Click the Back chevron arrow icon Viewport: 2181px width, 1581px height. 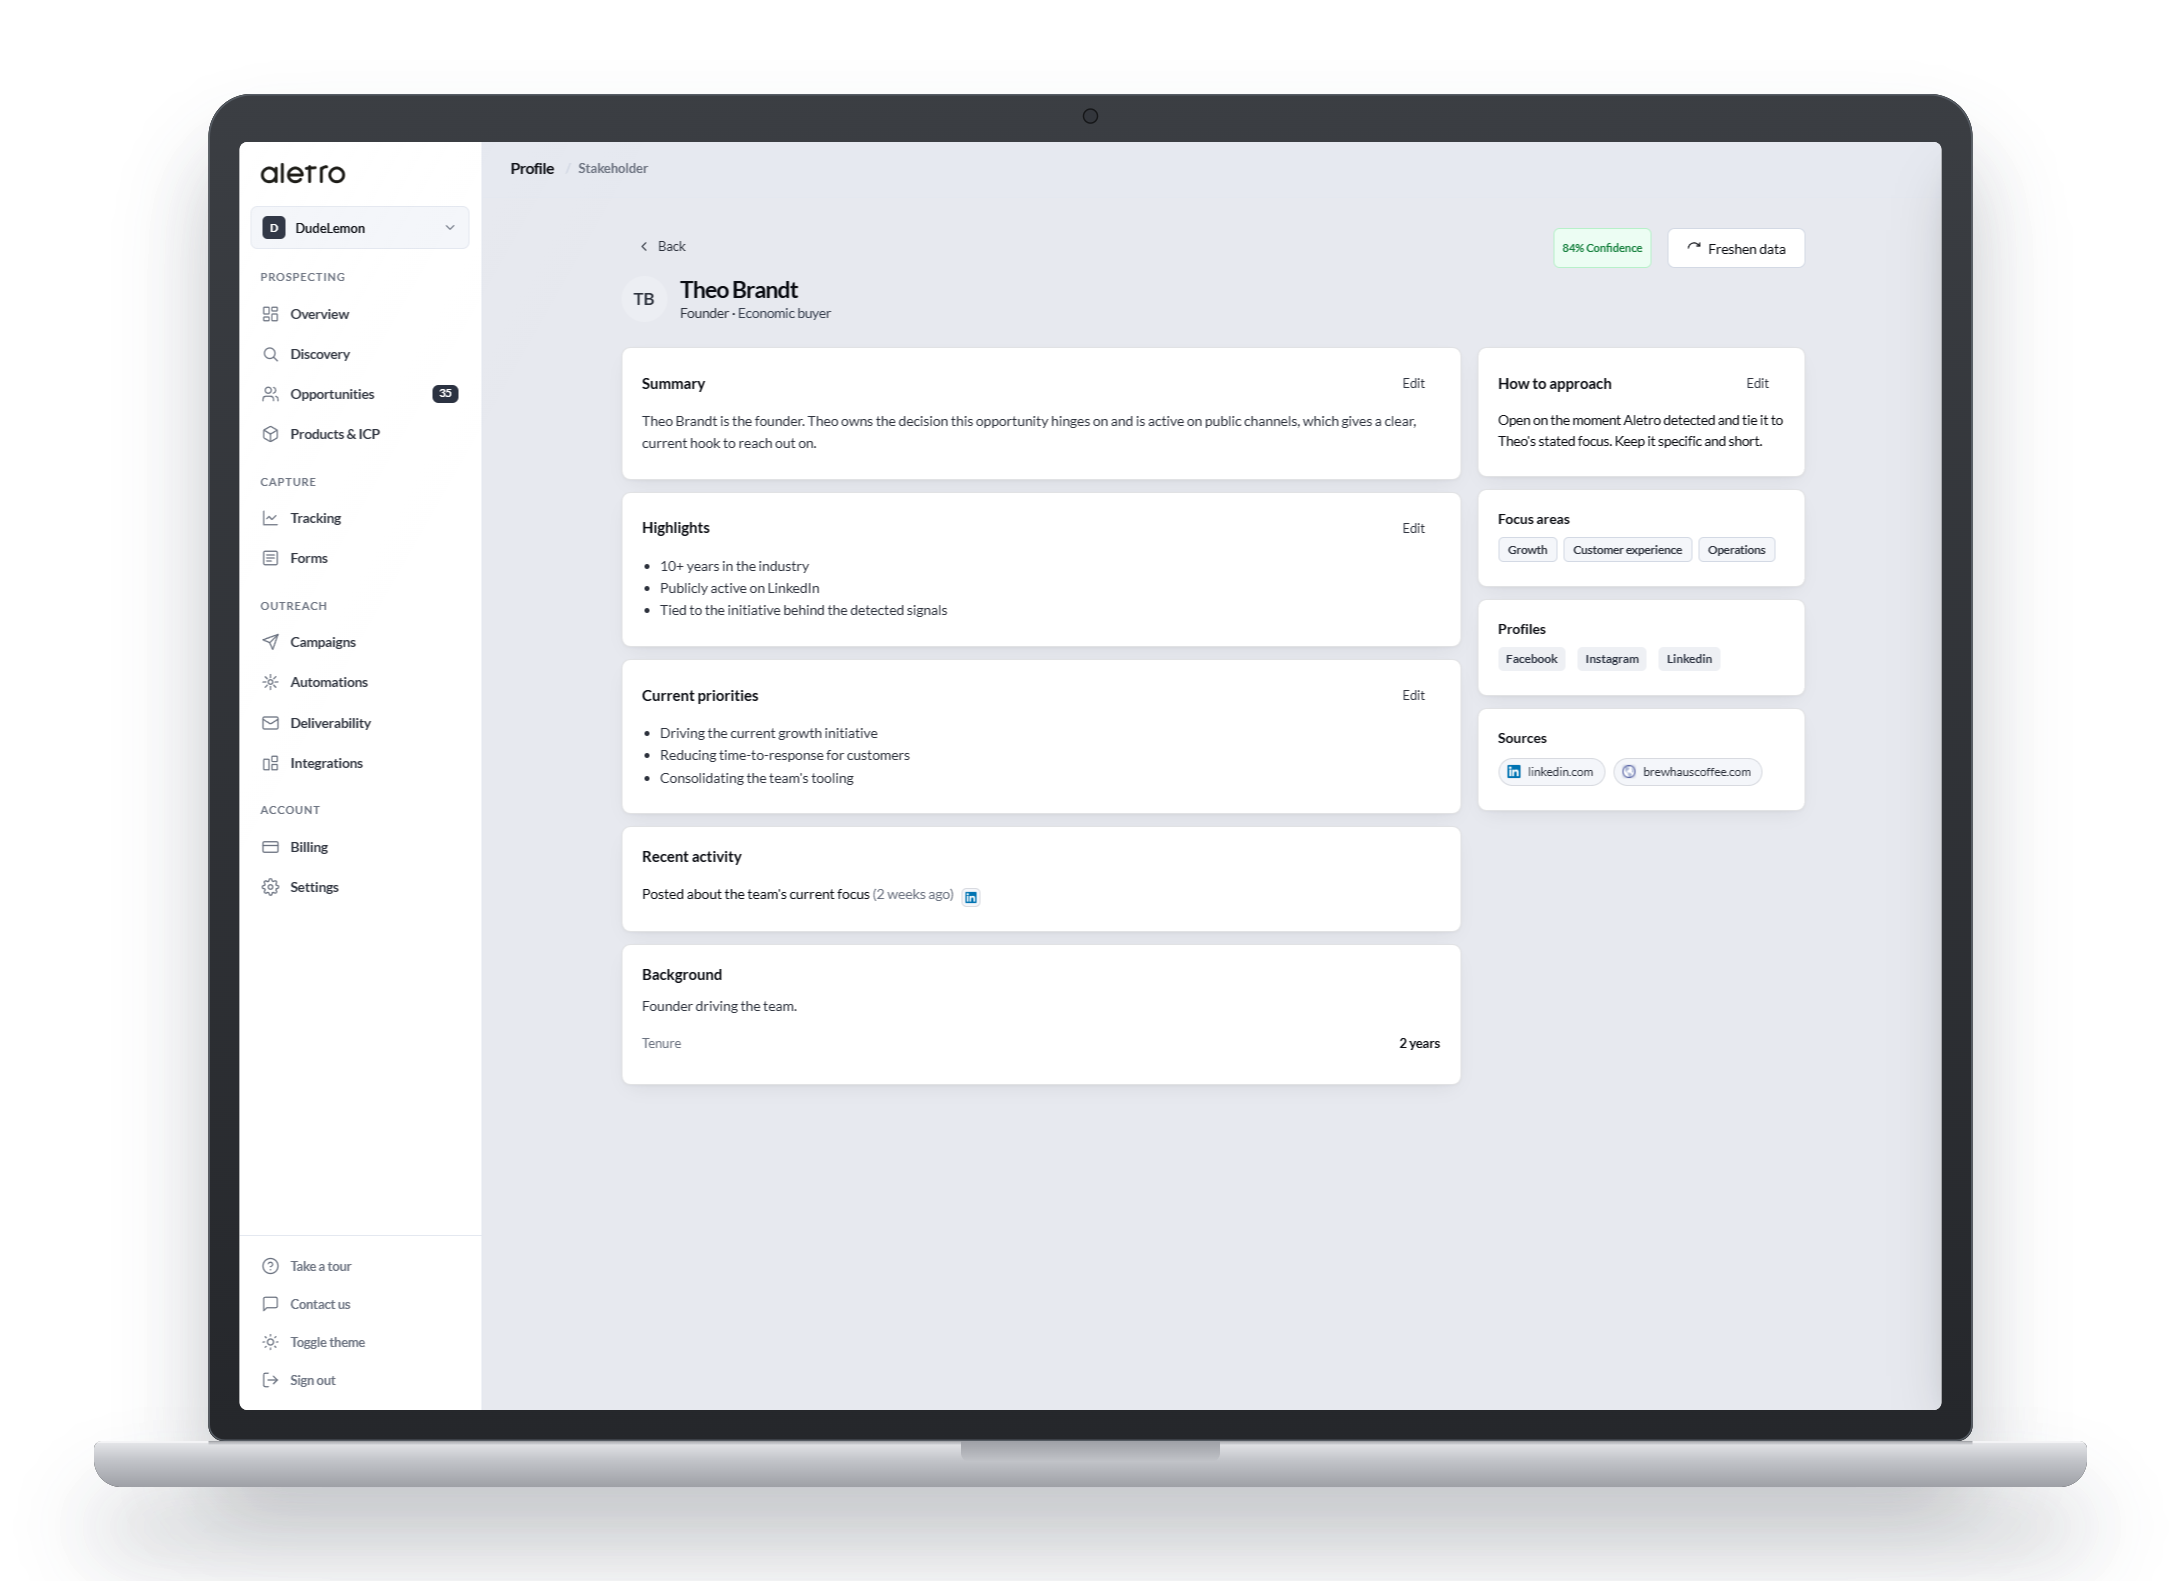coord(644,246)
